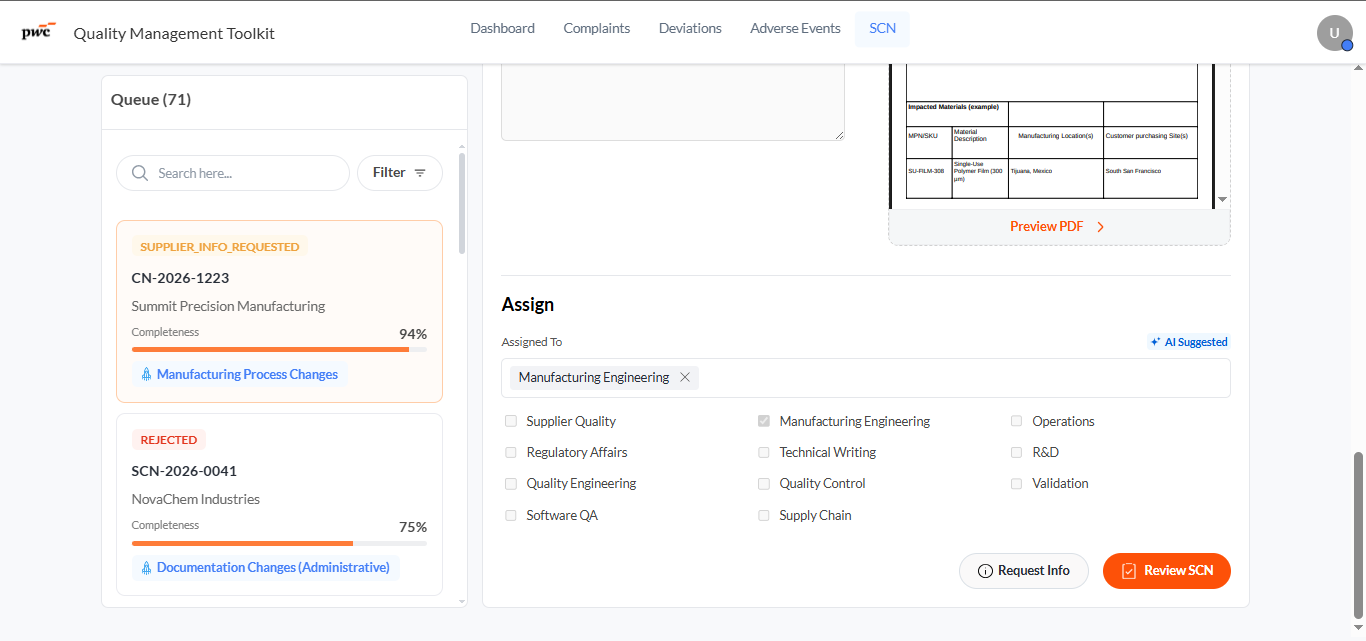Screen dimensions: 1366x641
Task: Enable the Regulatory Affairs checkbox
Action: coord(511,453)
